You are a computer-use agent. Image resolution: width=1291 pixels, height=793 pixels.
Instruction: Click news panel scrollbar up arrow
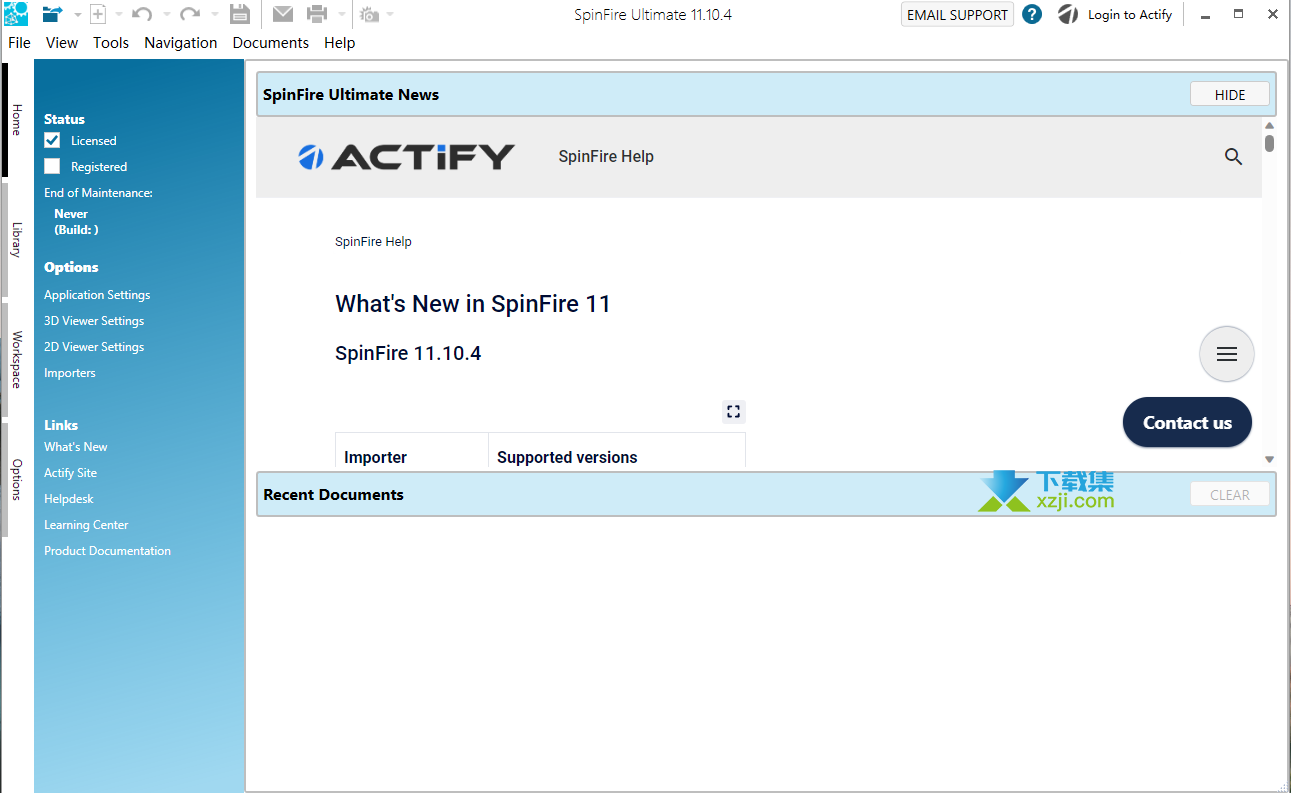coord(1269,126)
